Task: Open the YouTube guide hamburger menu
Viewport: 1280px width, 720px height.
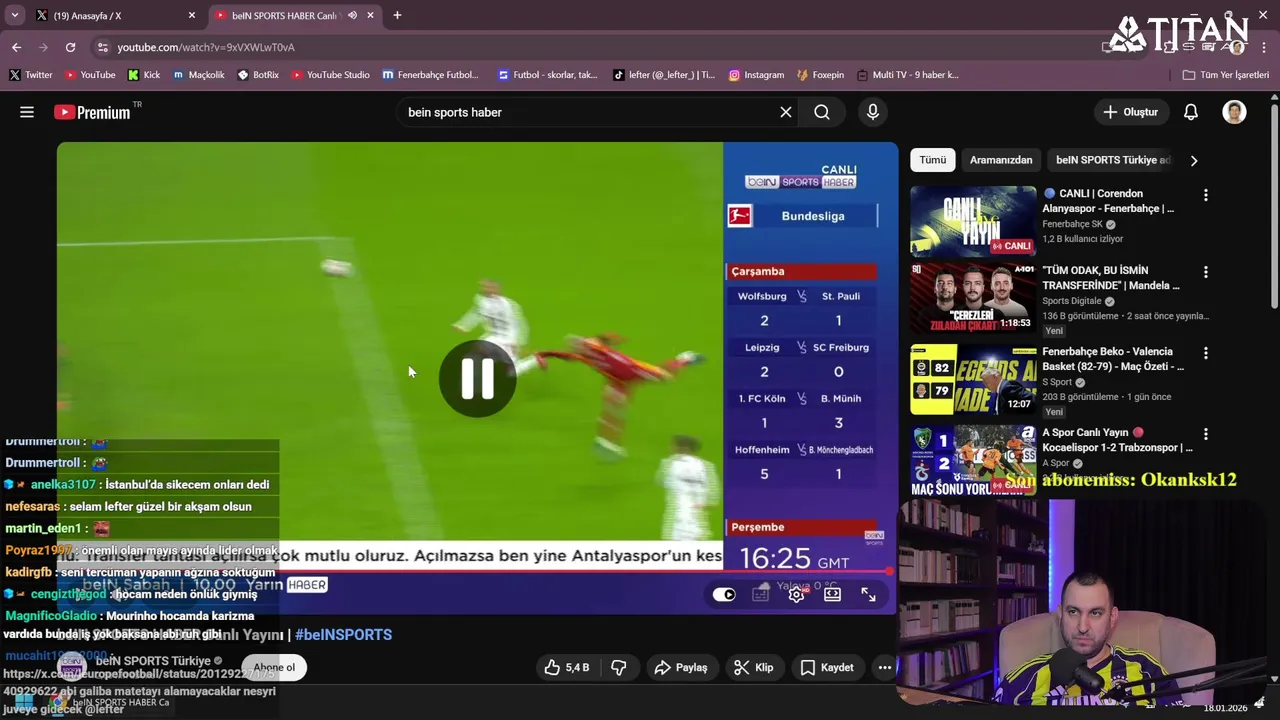Action: click(27, 112)
